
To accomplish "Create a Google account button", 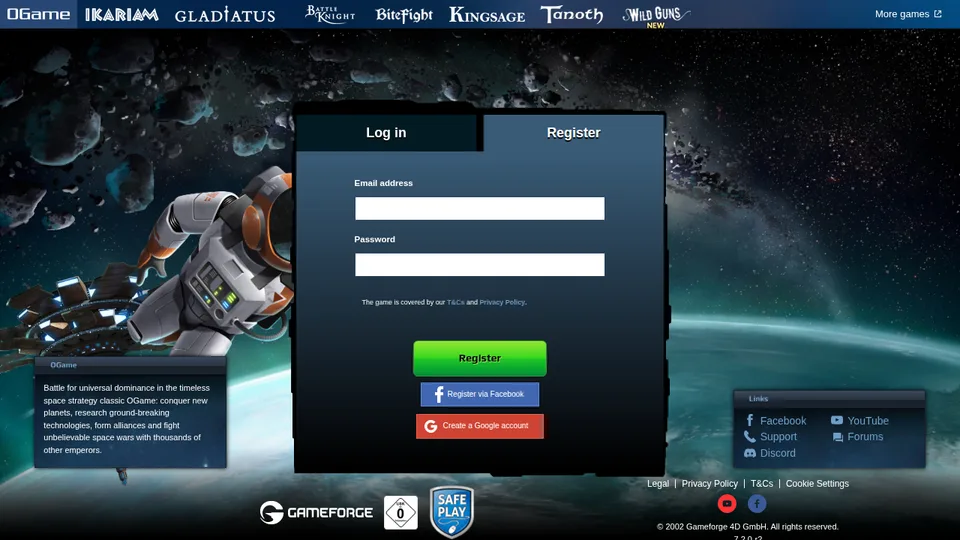I will (x=480, y=426).
